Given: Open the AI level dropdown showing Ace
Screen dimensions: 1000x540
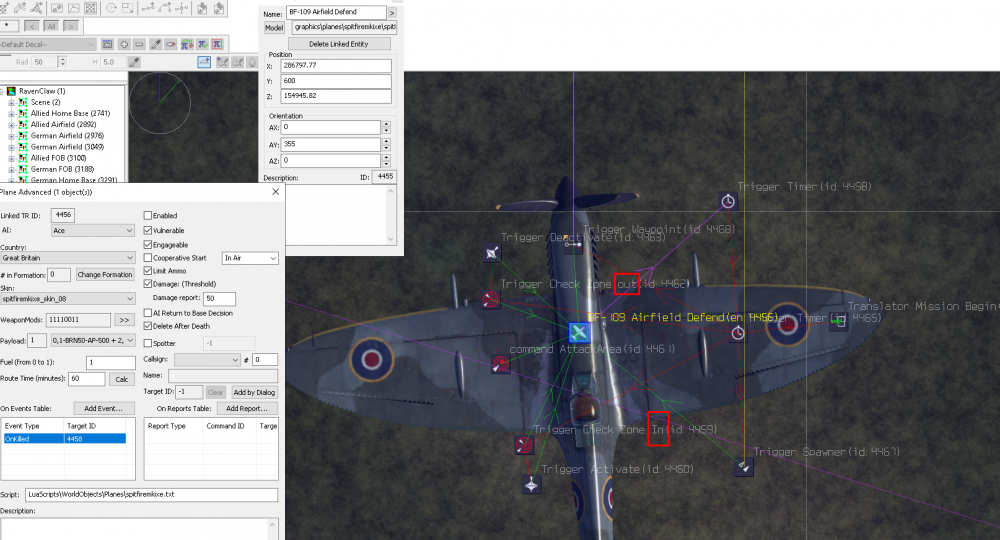Looking at the screenshot, I should pyautogui.click(x=92, y=230).
